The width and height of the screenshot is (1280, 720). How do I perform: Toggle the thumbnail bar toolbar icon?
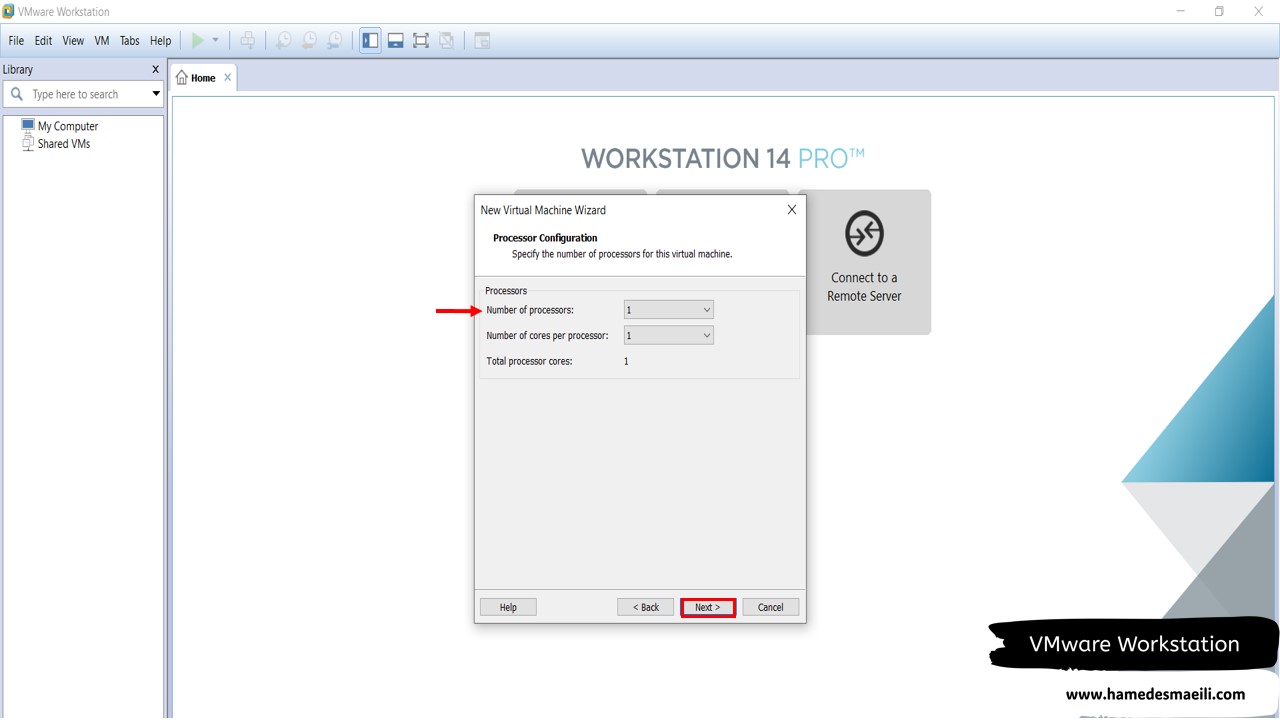click(x=396, y=41)
